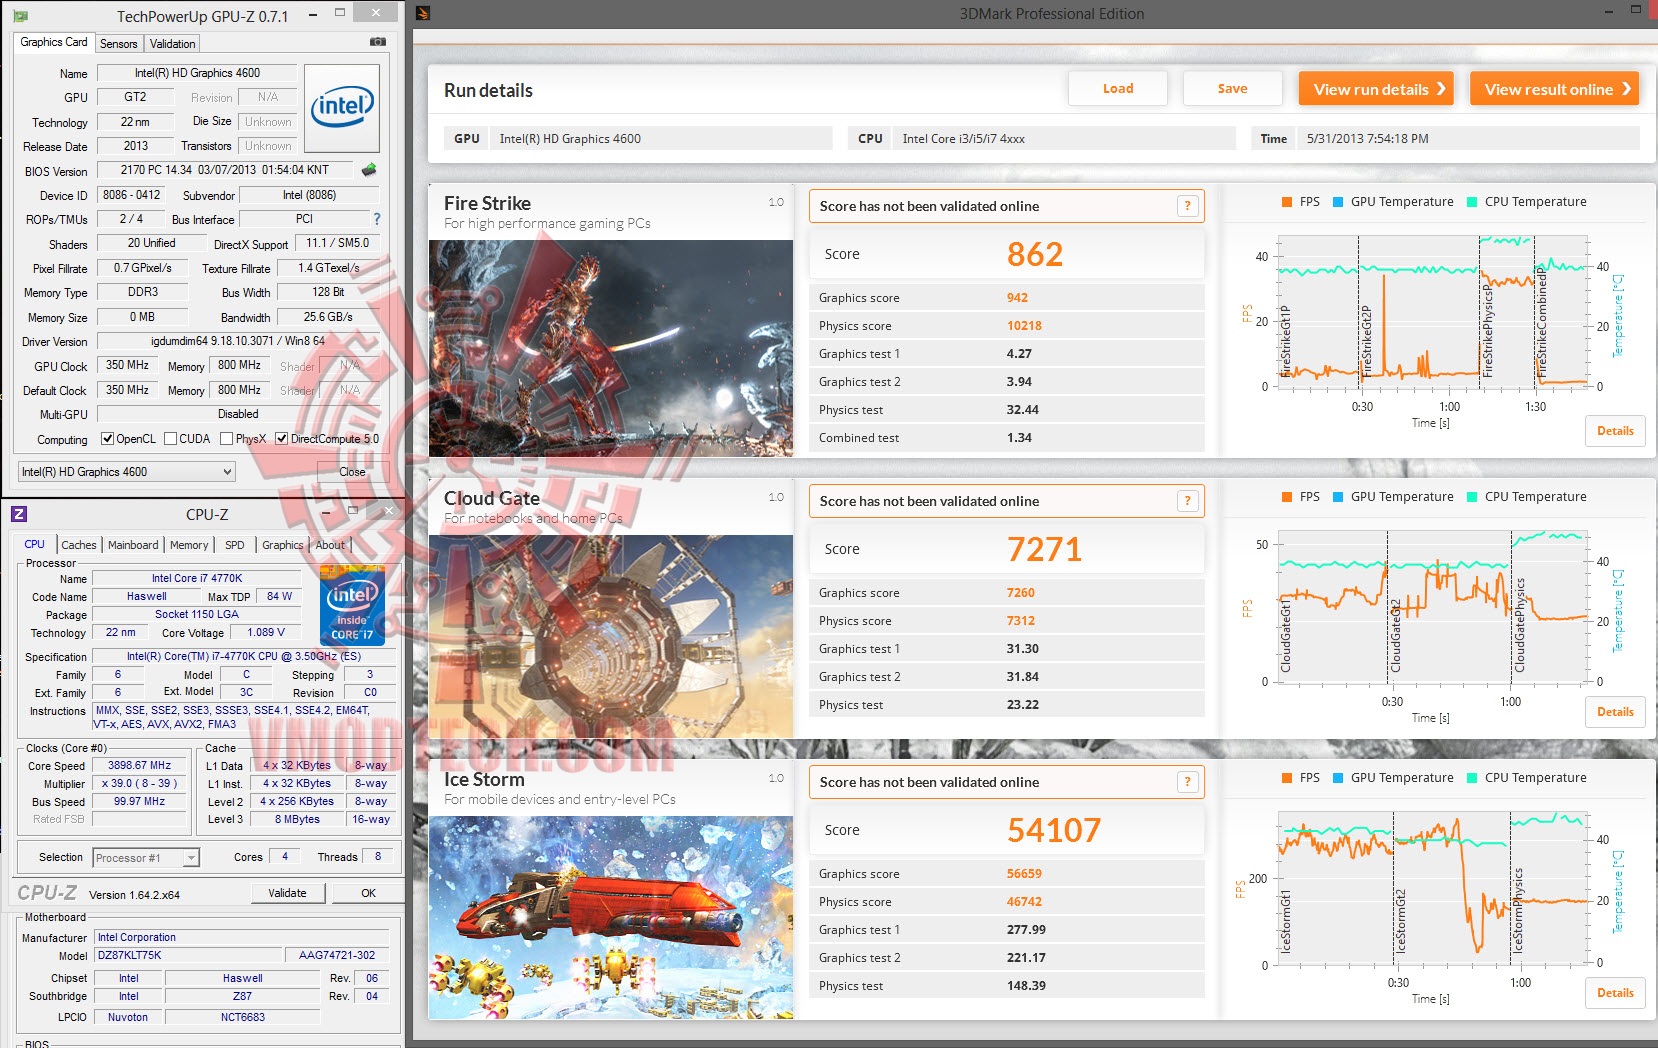The height and width of the screenshot is (1048, 1658).
Task: Open the Mainboard tab in CPU-Z
Action: [x=133, y=545]
